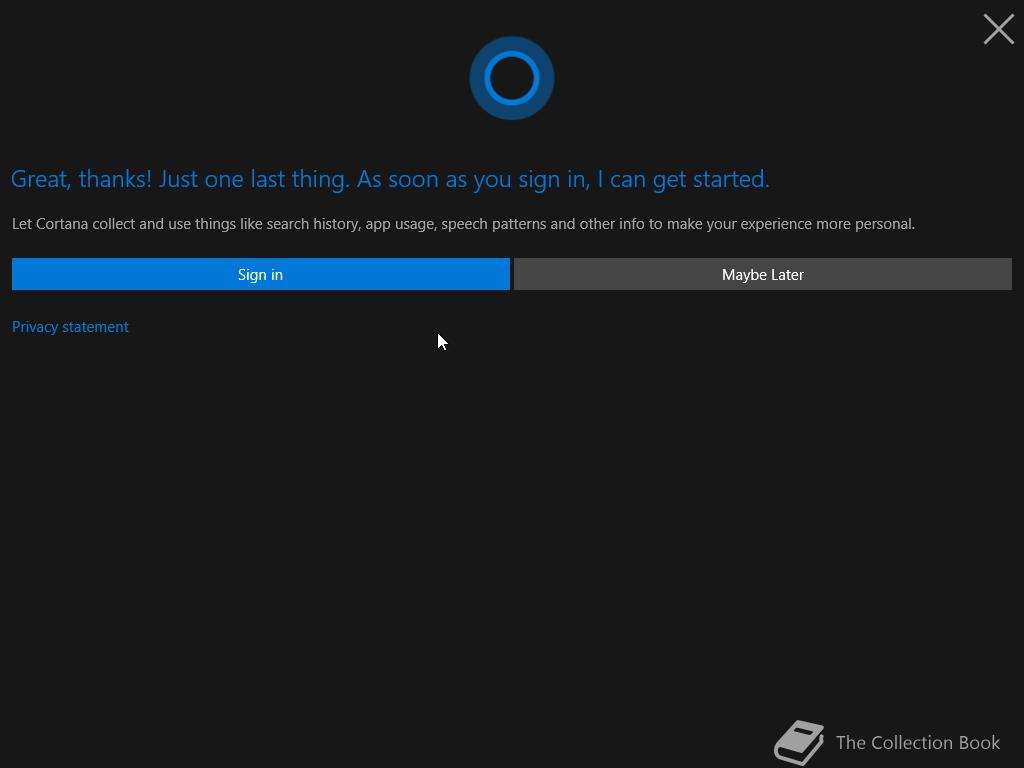This screenshot has width=1024, height=768.
Task: Click the Sign in button
Action: tap(261, 274)
